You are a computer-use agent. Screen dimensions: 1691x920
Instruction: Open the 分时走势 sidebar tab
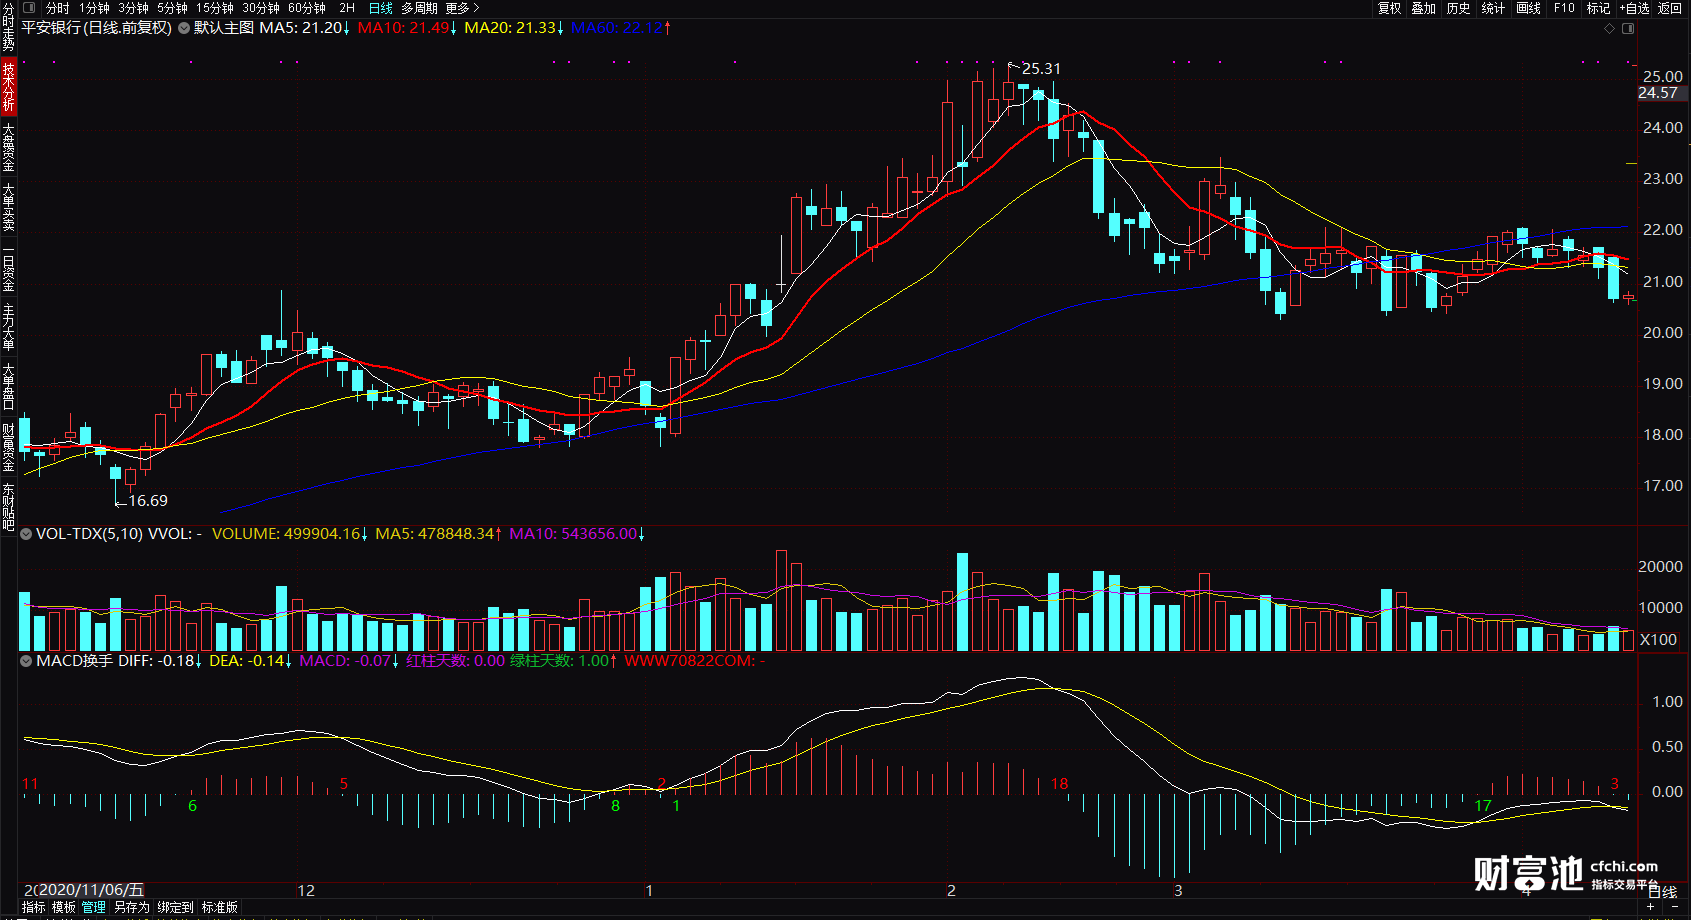click(8, 27)
